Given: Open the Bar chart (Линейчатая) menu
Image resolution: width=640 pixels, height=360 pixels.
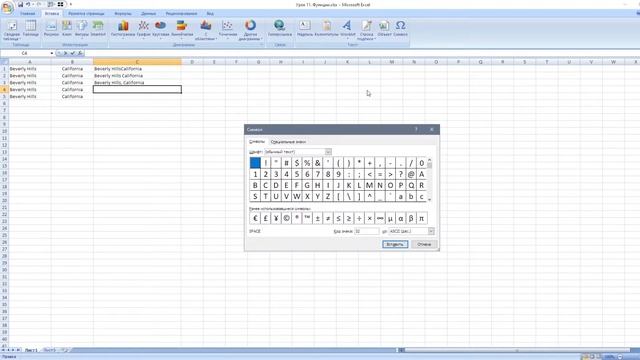Looking at the screenshot, I should pyautogui.click(x=182, y=29).
